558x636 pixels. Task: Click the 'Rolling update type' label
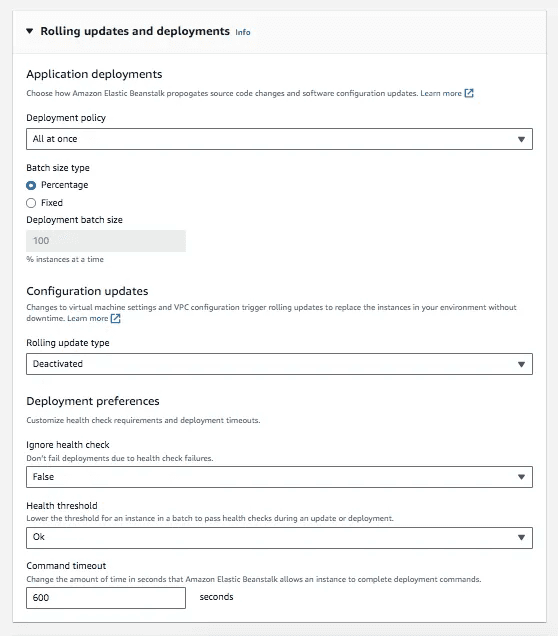click(x=68, y=343)
